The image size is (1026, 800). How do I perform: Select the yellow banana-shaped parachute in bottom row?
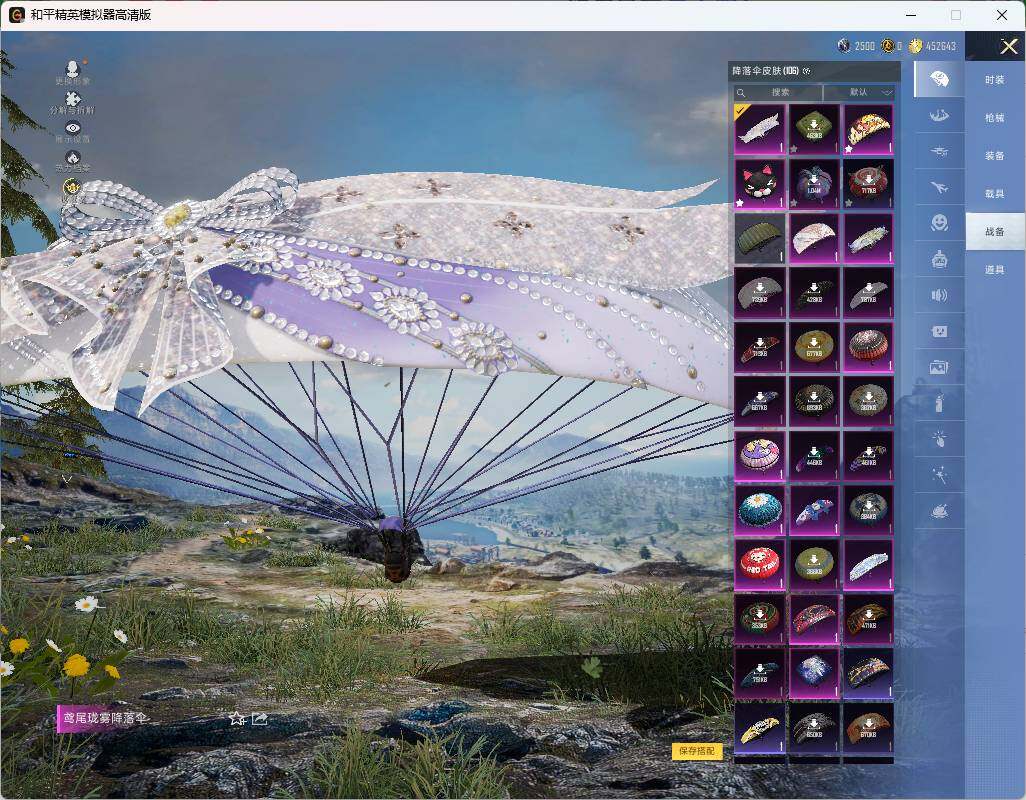coord(759,727)
